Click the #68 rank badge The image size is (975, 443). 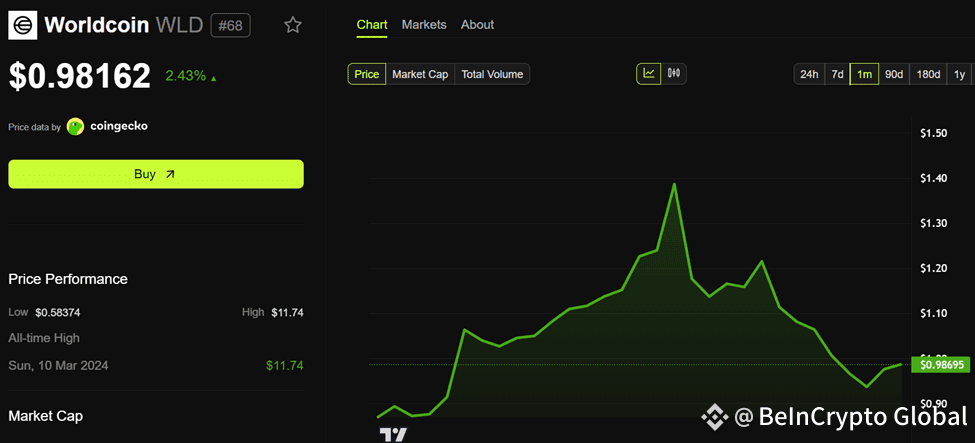click(x=231, y=26)
